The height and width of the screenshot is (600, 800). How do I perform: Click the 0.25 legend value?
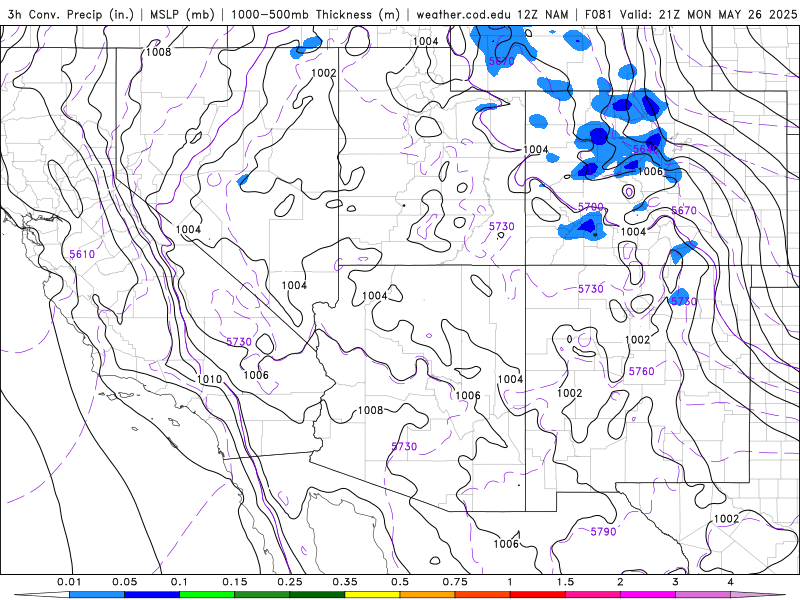tap(290, 582)
